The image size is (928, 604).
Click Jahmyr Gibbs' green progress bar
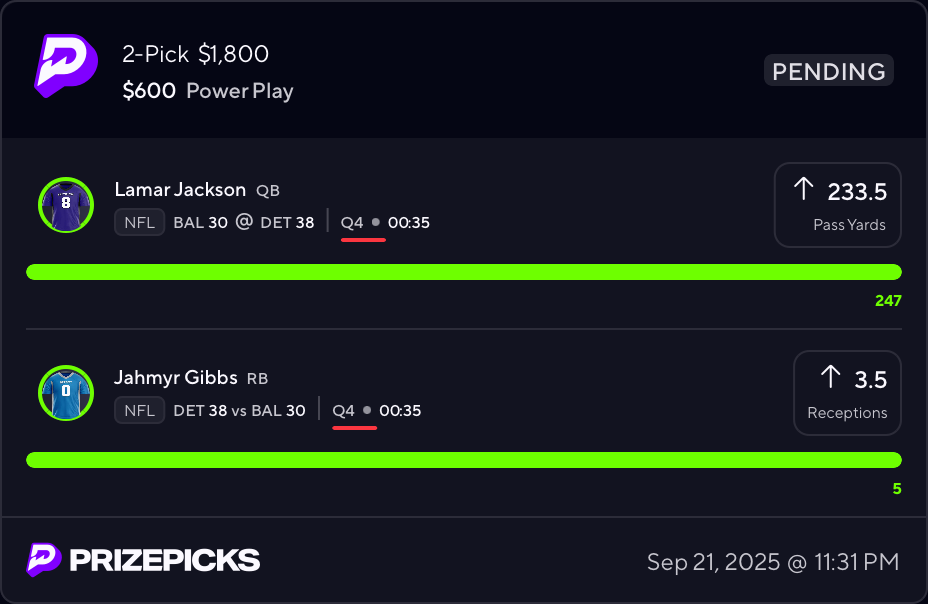[463, 460]
